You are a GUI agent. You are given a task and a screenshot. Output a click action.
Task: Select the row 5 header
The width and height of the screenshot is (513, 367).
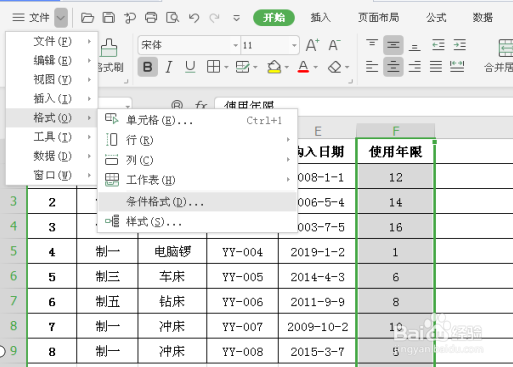[x=13, y=251]
